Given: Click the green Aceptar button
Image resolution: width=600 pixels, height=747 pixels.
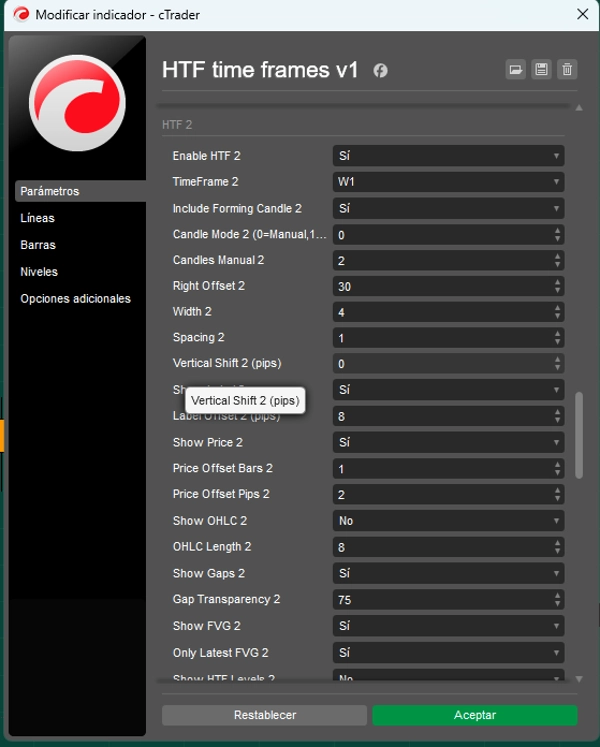Looking at the screenshot, I should (x=475, y=715).
